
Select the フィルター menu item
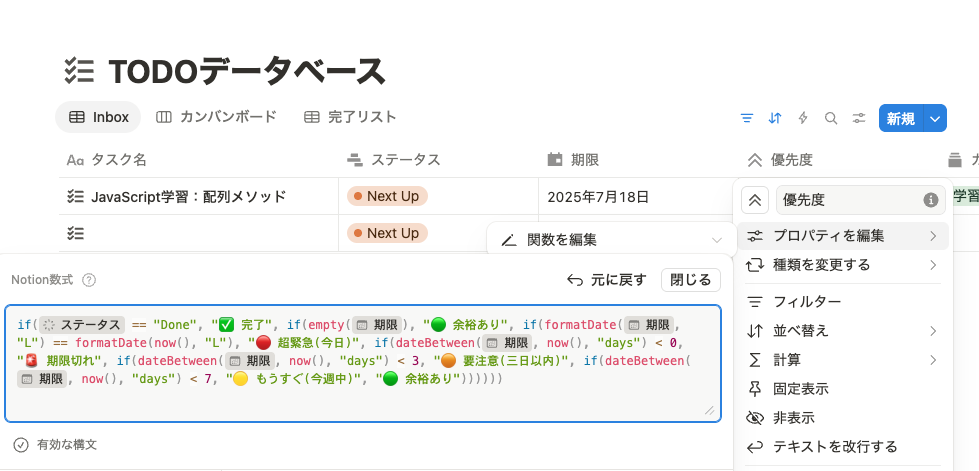coord(842,302)
